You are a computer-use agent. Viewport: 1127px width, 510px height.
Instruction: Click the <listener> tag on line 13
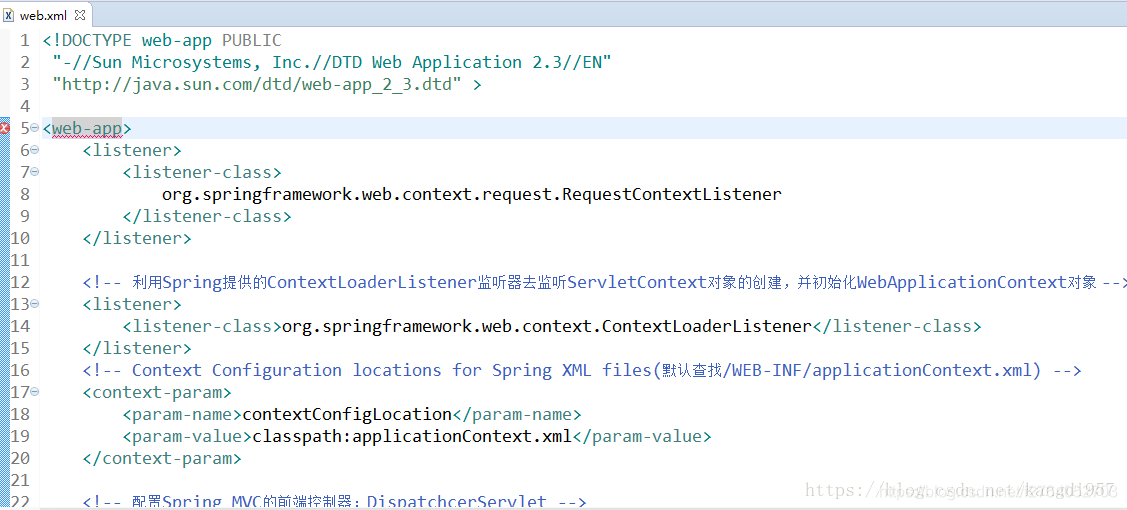pyautogui.click(x=132, y=305)
